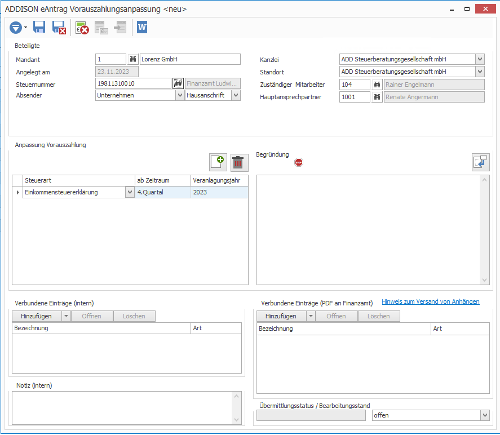Open link Hinweis zum Versand von Anhängen
The image size is (500, 435).
point(430,302)
